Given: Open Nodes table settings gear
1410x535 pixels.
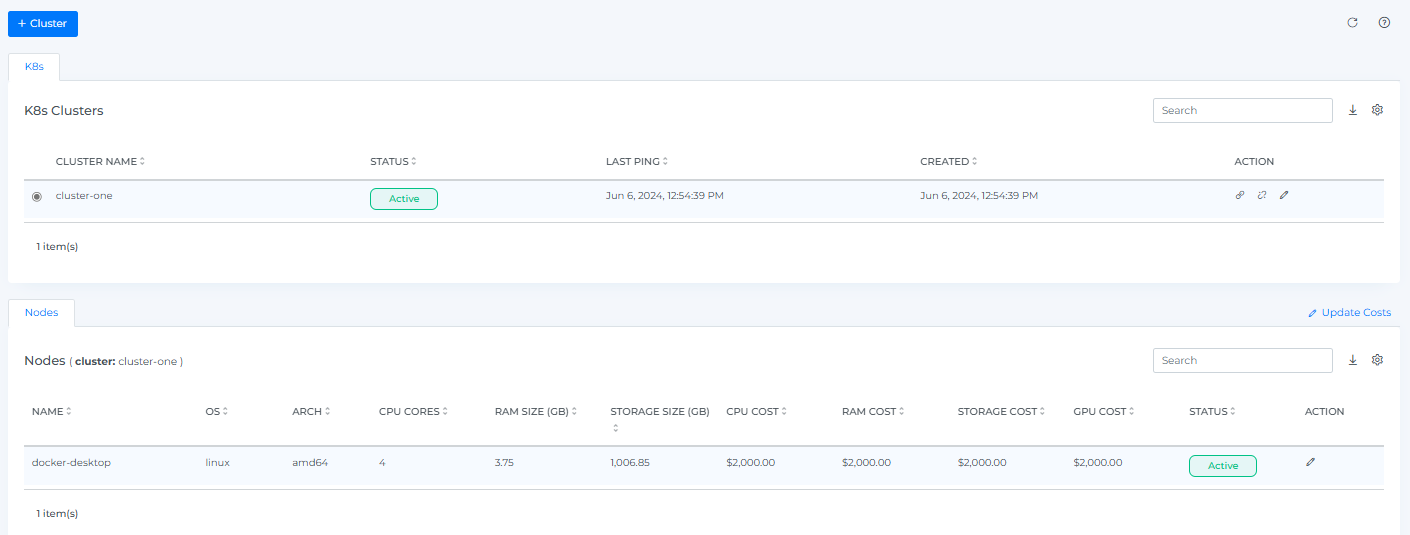Looking at the screenshot, I should [x=1377, y=360].
